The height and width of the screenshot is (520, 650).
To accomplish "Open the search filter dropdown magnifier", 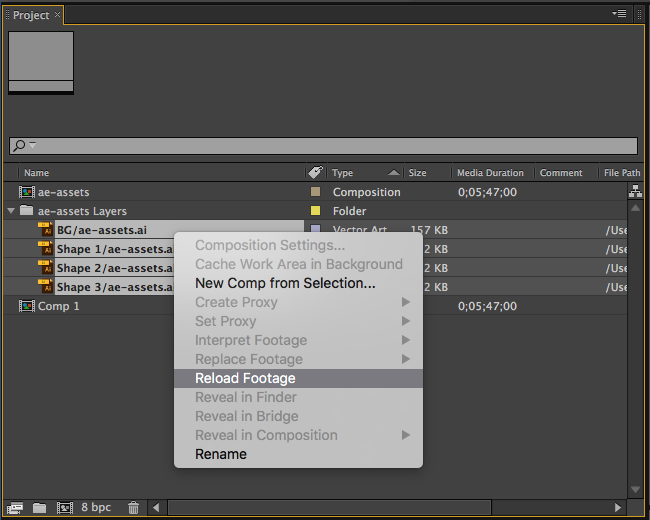I will 23,146.
